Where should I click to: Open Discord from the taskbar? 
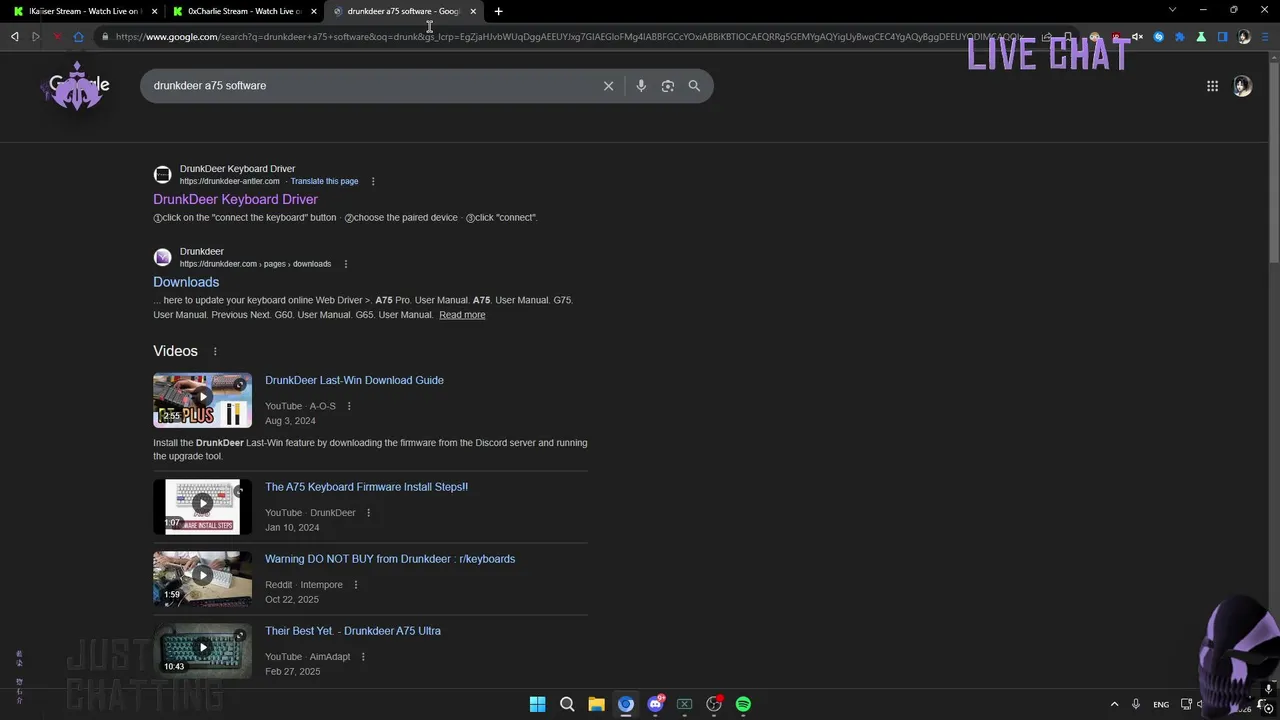(x=655, y=704)
